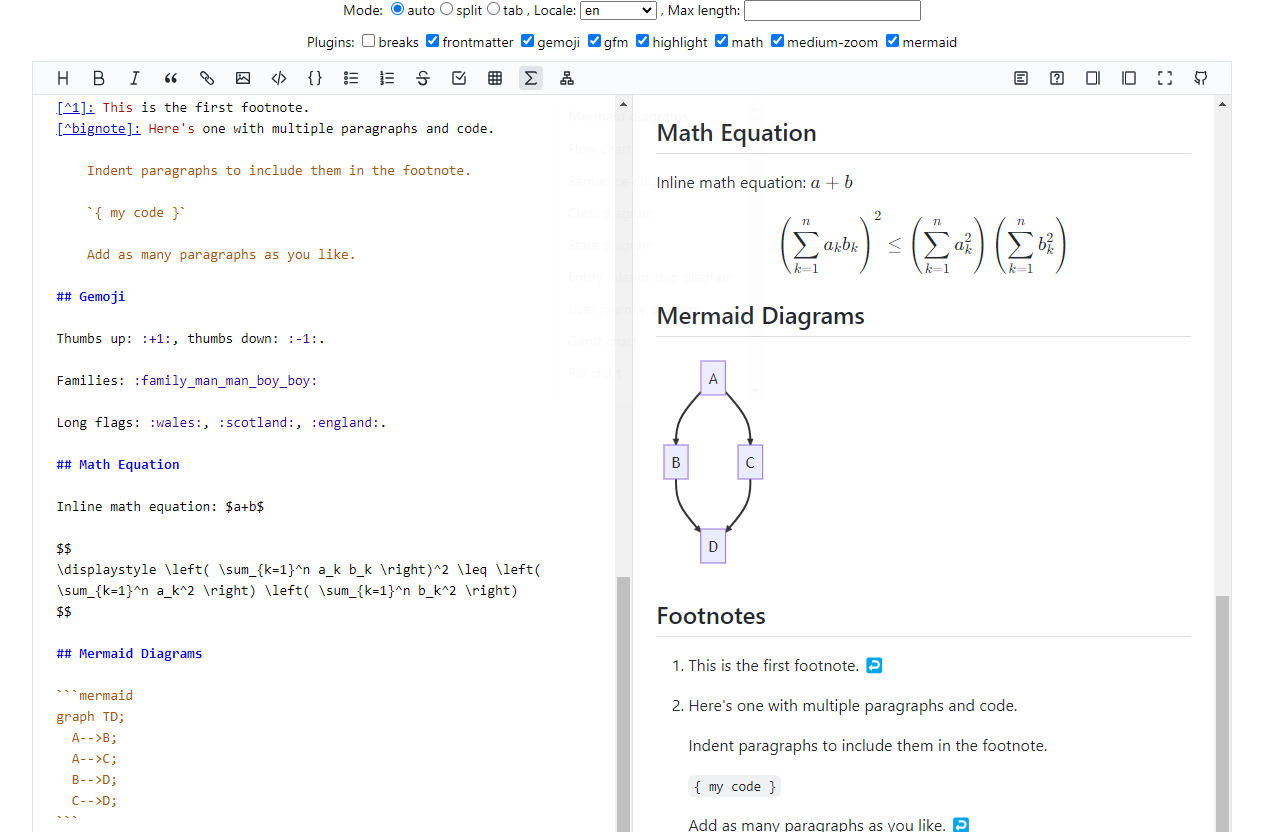Click the Gemoji heading in the editor

(x=90, y=296)
